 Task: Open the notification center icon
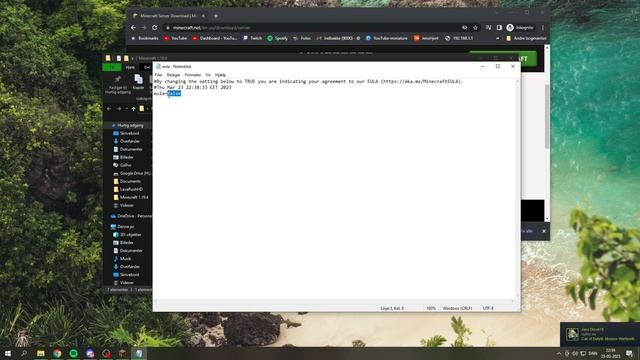click(629, 353)
